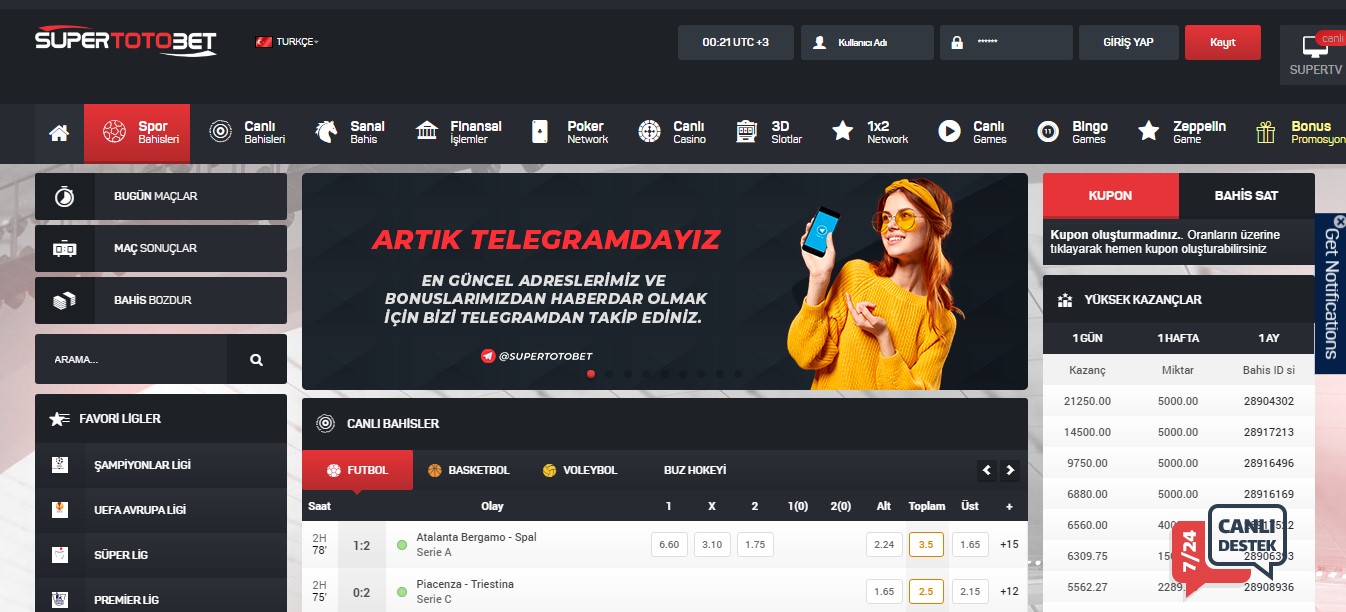Select odds 1.75 for Spal
This screenshot has width=1346, height=612.
(x=755, y=545)
